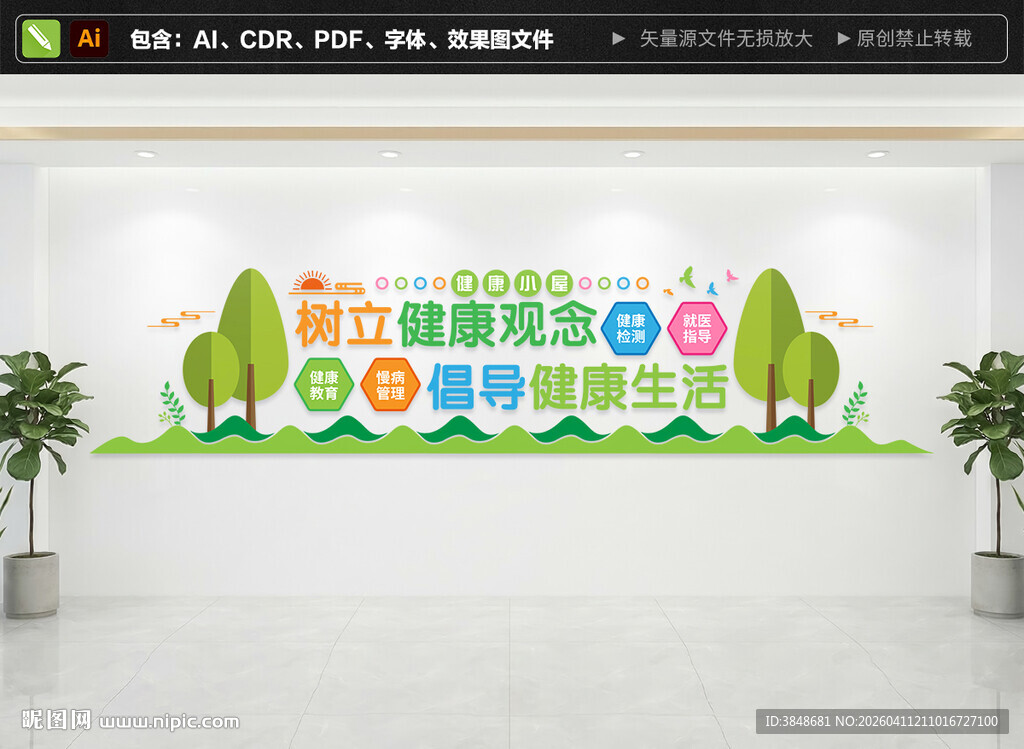Select the 慢病管理 orange hexagon badge
The width and height of the screenshot is (1024, 749).
[x=390, y=385]
